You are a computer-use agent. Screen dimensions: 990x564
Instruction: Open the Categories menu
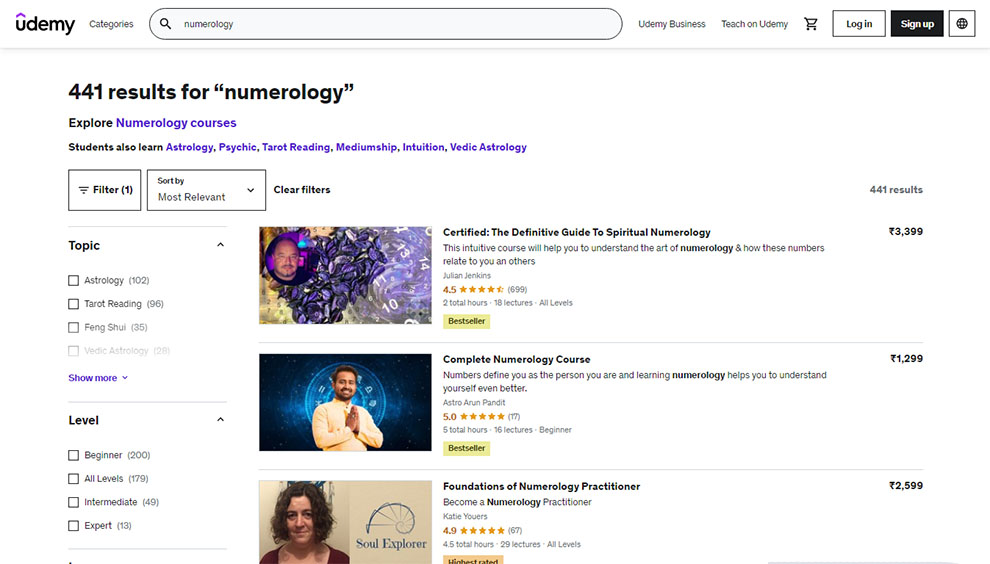point(111,24)
